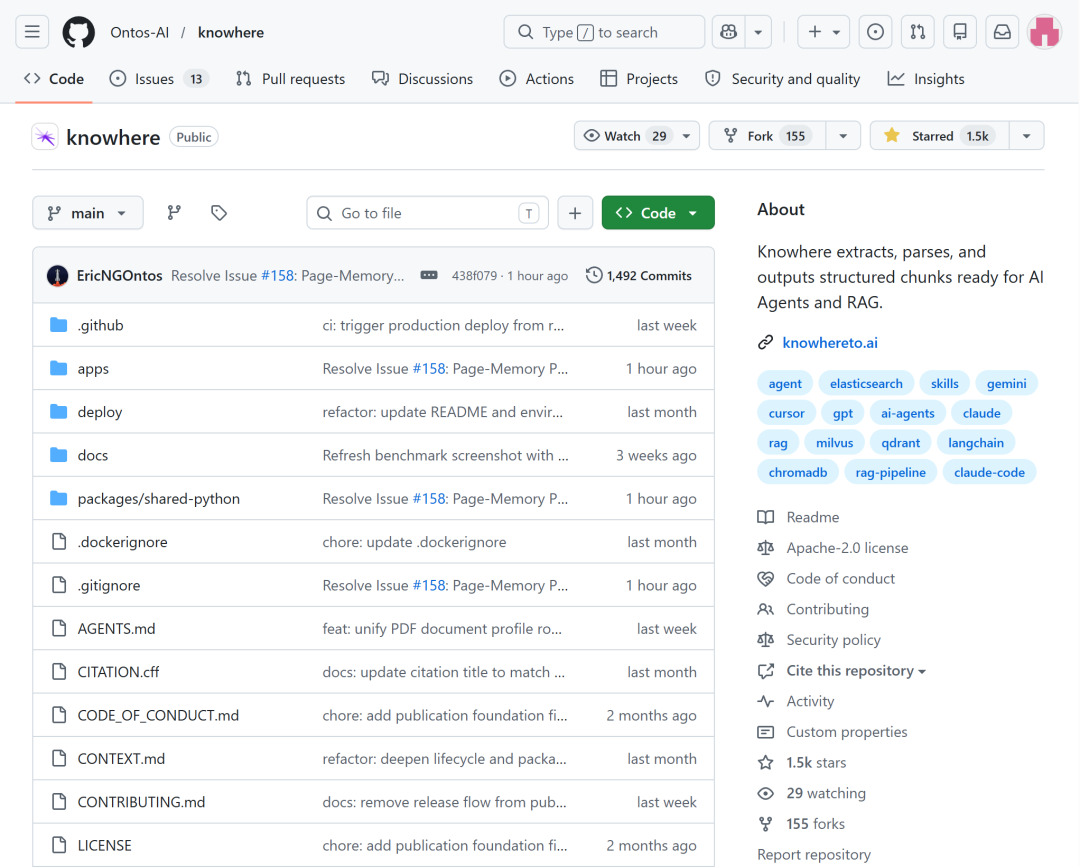View repository Activity
The image size is (1080, 867).
(x=810, y=701)
